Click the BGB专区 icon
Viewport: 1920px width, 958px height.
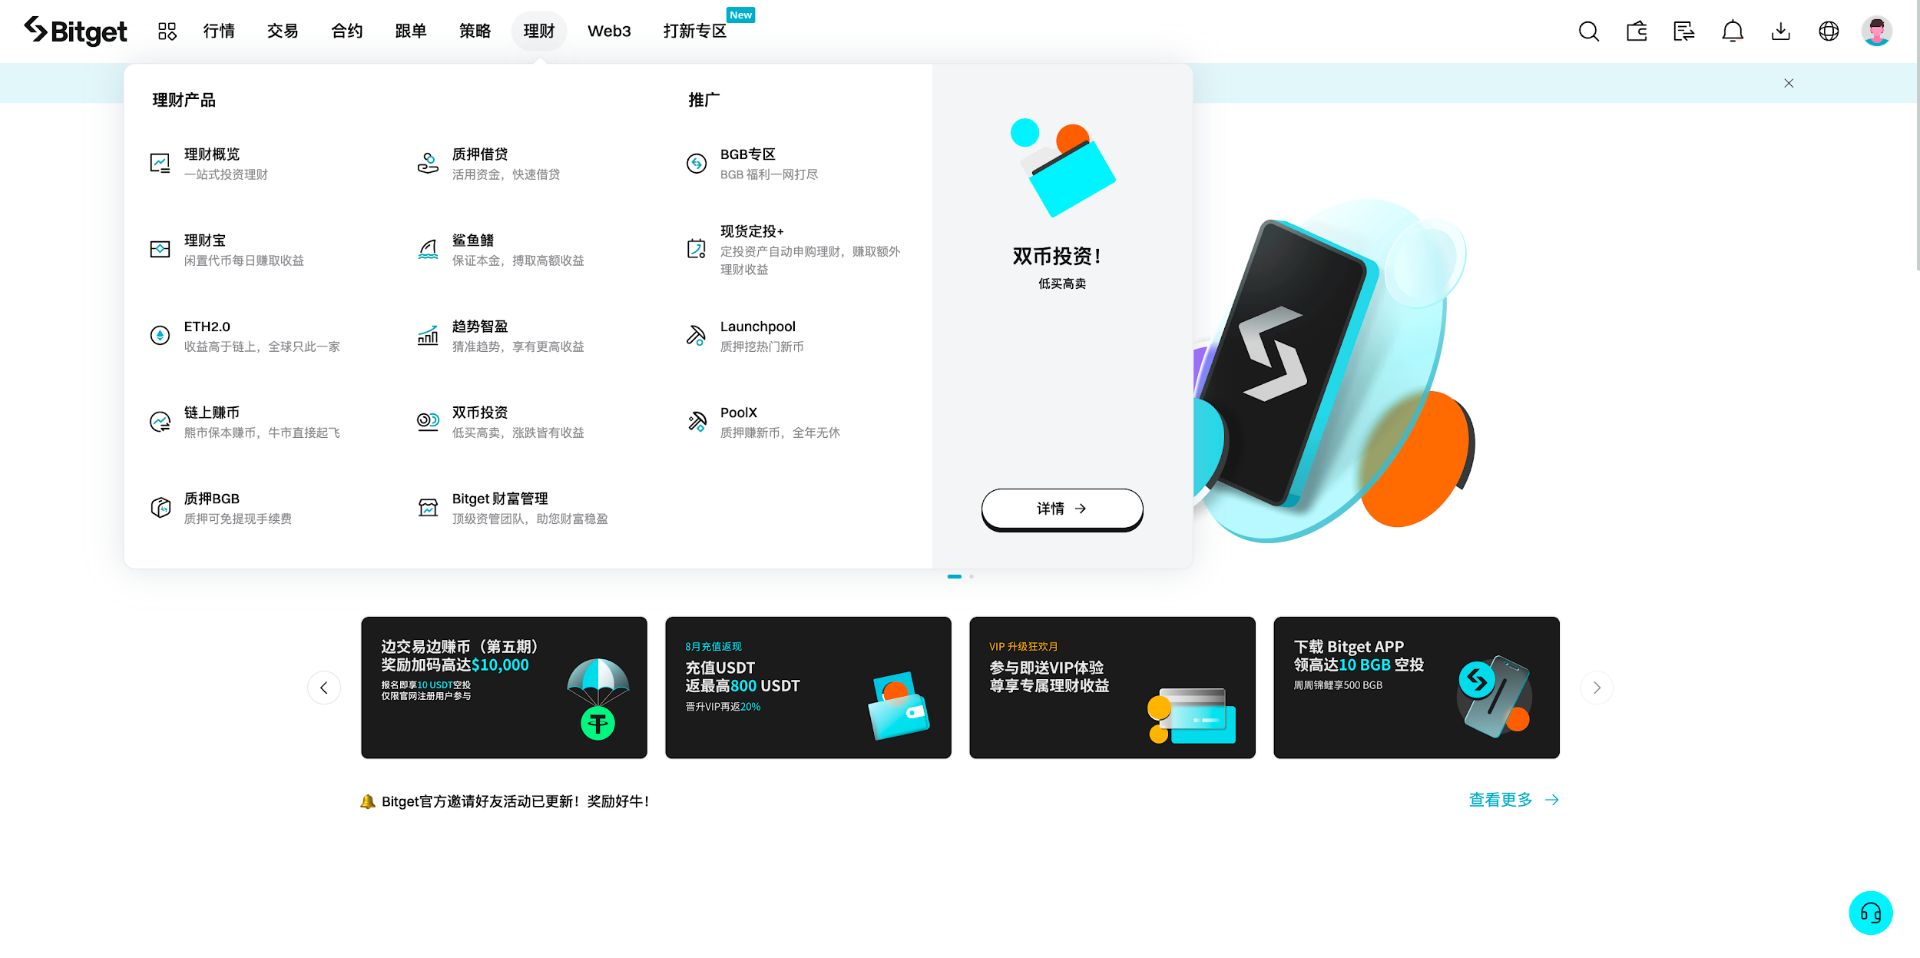[x=696, y=163]
